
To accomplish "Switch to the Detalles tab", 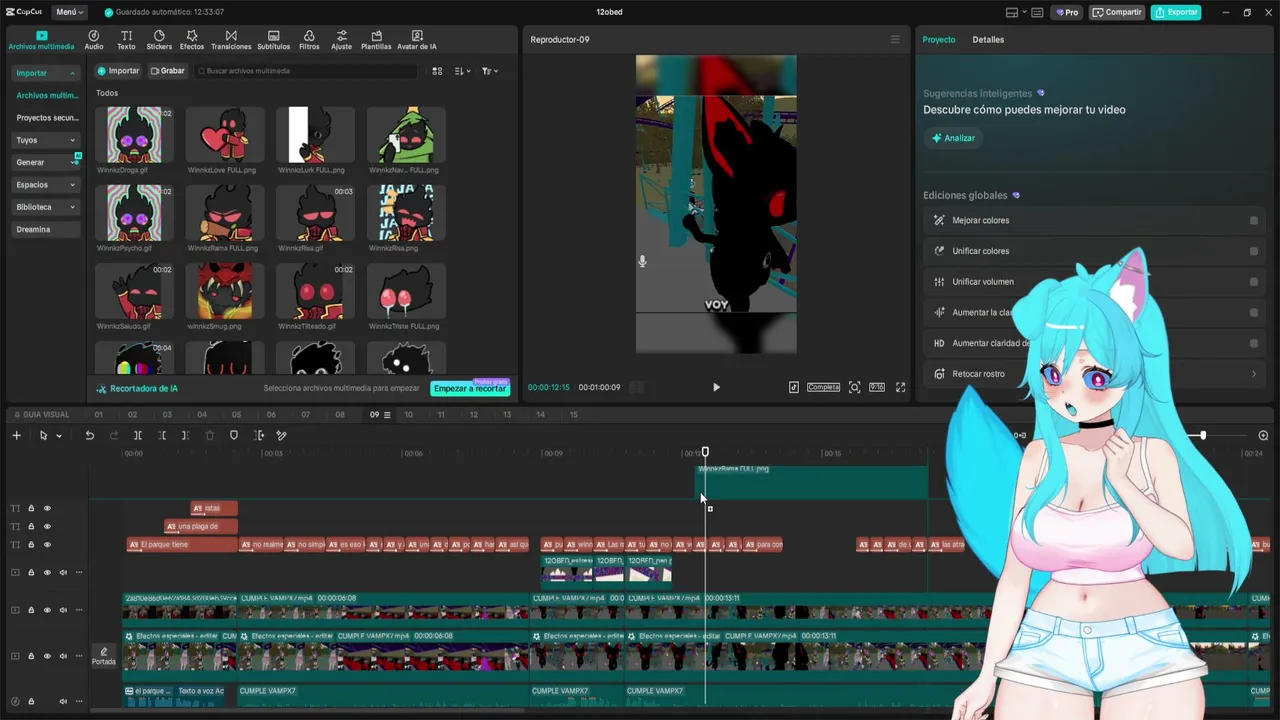I will [x=988, y=40].
